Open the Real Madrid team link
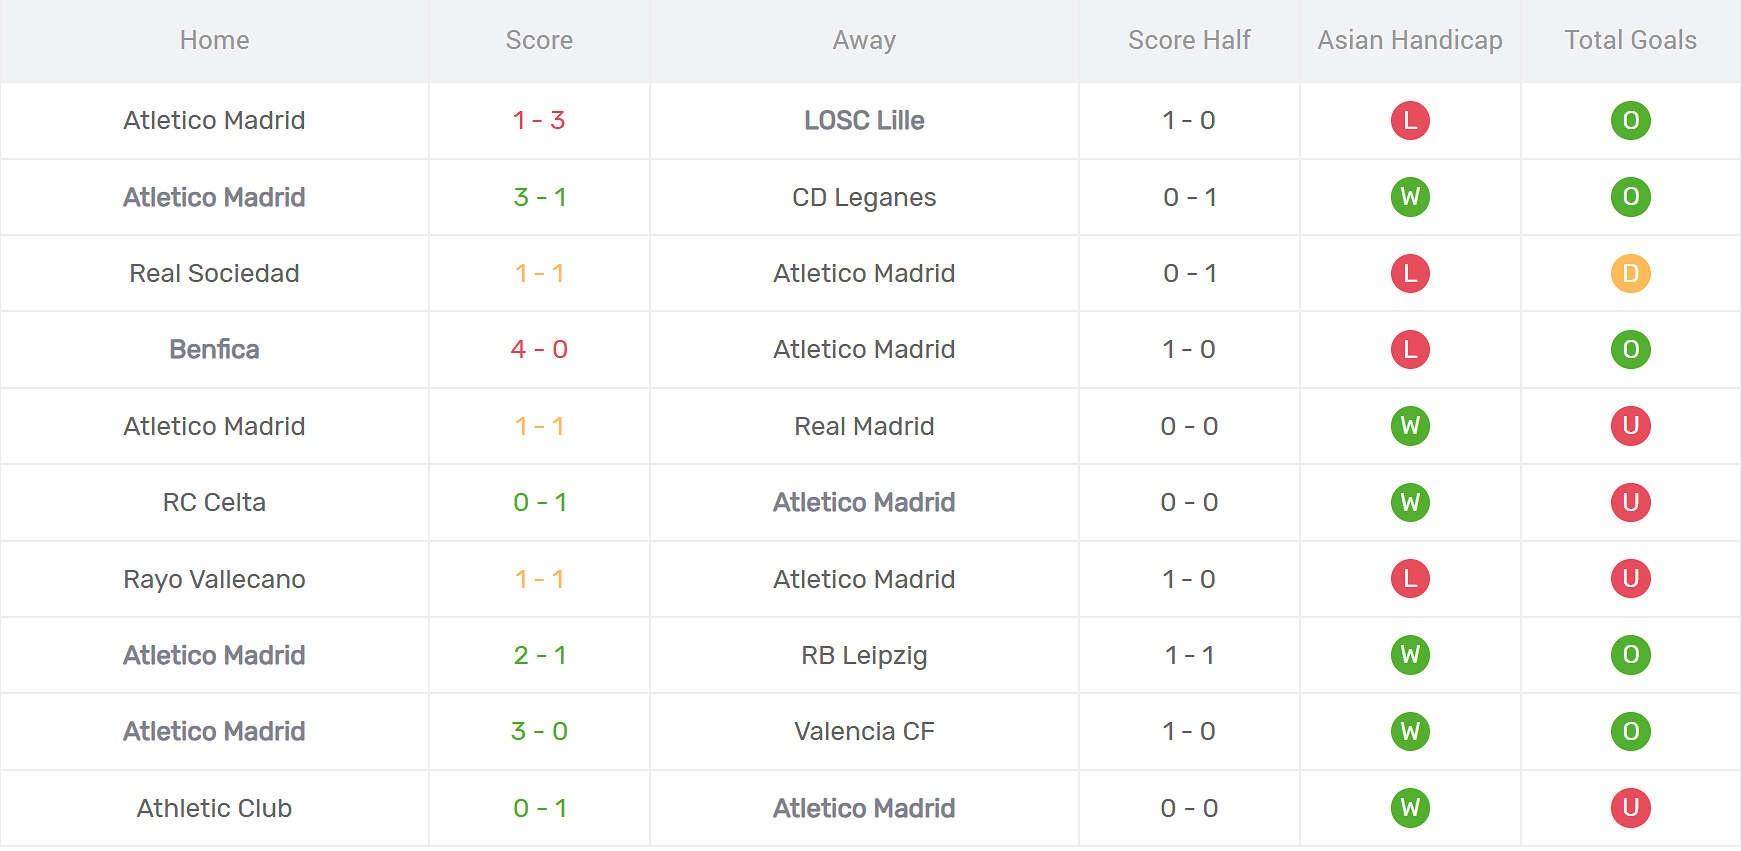The image size is (1741, 851). [x=864, y=426]
